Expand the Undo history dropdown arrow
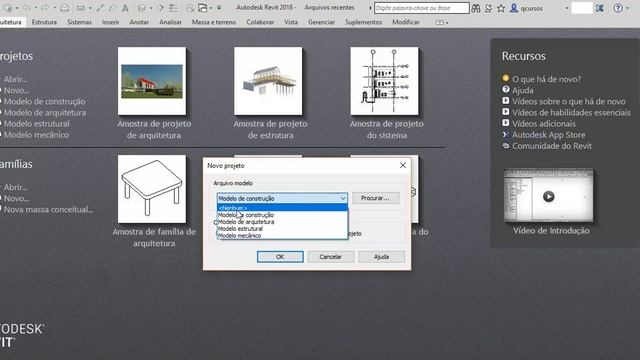This screenshot has height=360, width=640. pos(36,8)
